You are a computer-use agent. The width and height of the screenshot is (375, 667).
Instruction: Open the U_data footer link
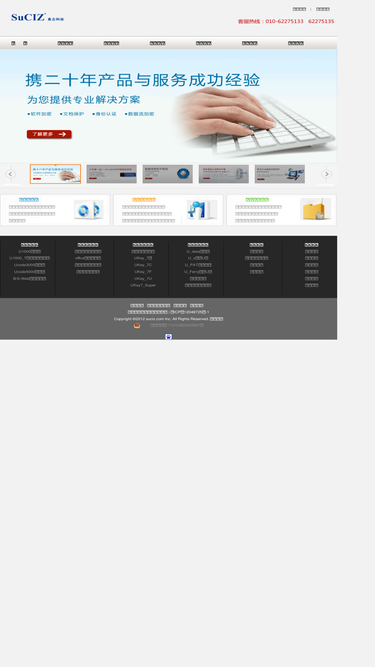pos(198,251)
